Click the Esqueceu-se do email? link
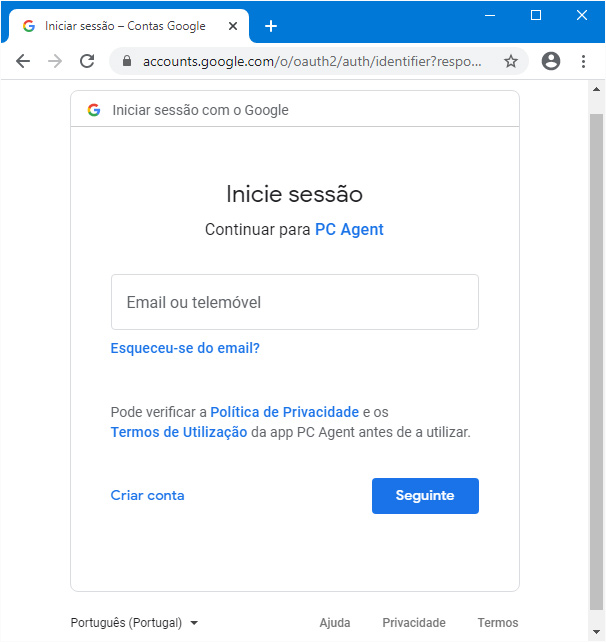Image resolution: width=606 pixels, height=642 pixels. click(x=185, y=348)
